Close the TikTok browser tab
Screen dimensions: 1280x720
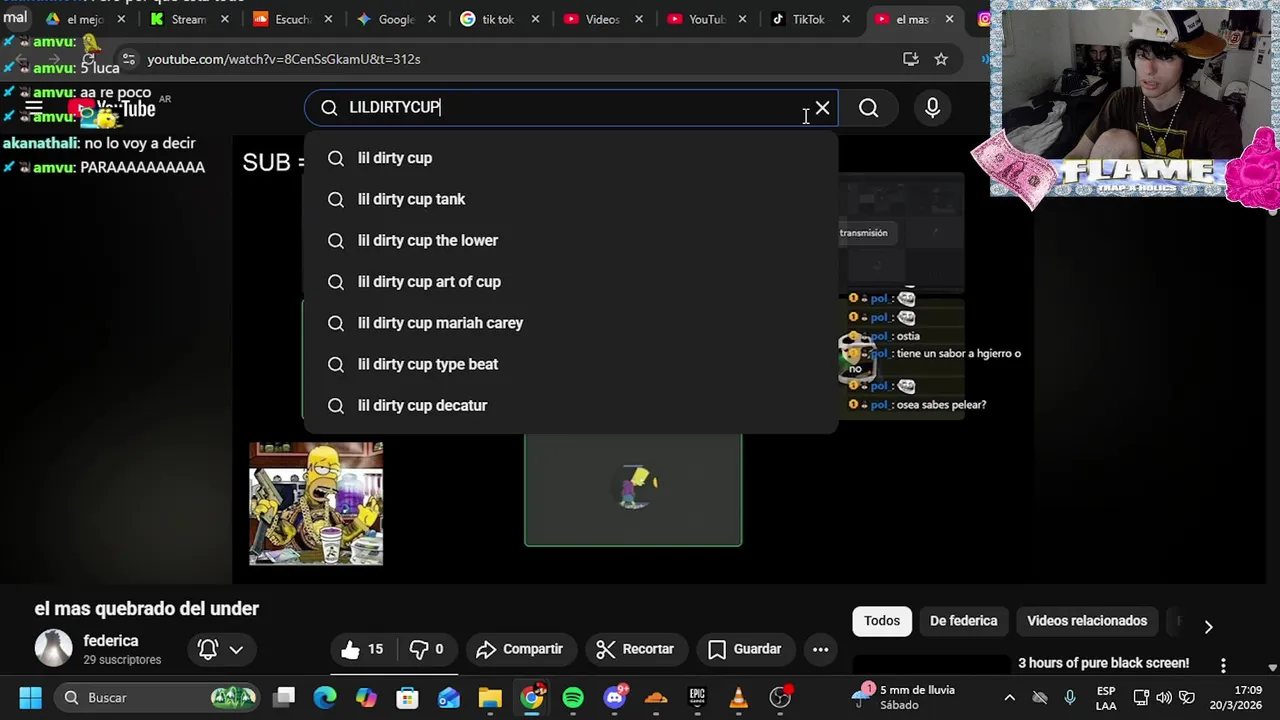point(846,19)
